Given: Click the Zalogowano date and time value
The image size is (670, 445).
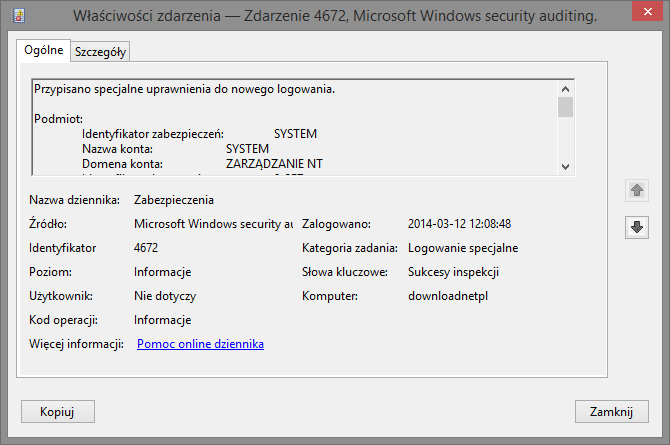Looking at the screenshot, I should pyautogui.click(x=459, y=224).
